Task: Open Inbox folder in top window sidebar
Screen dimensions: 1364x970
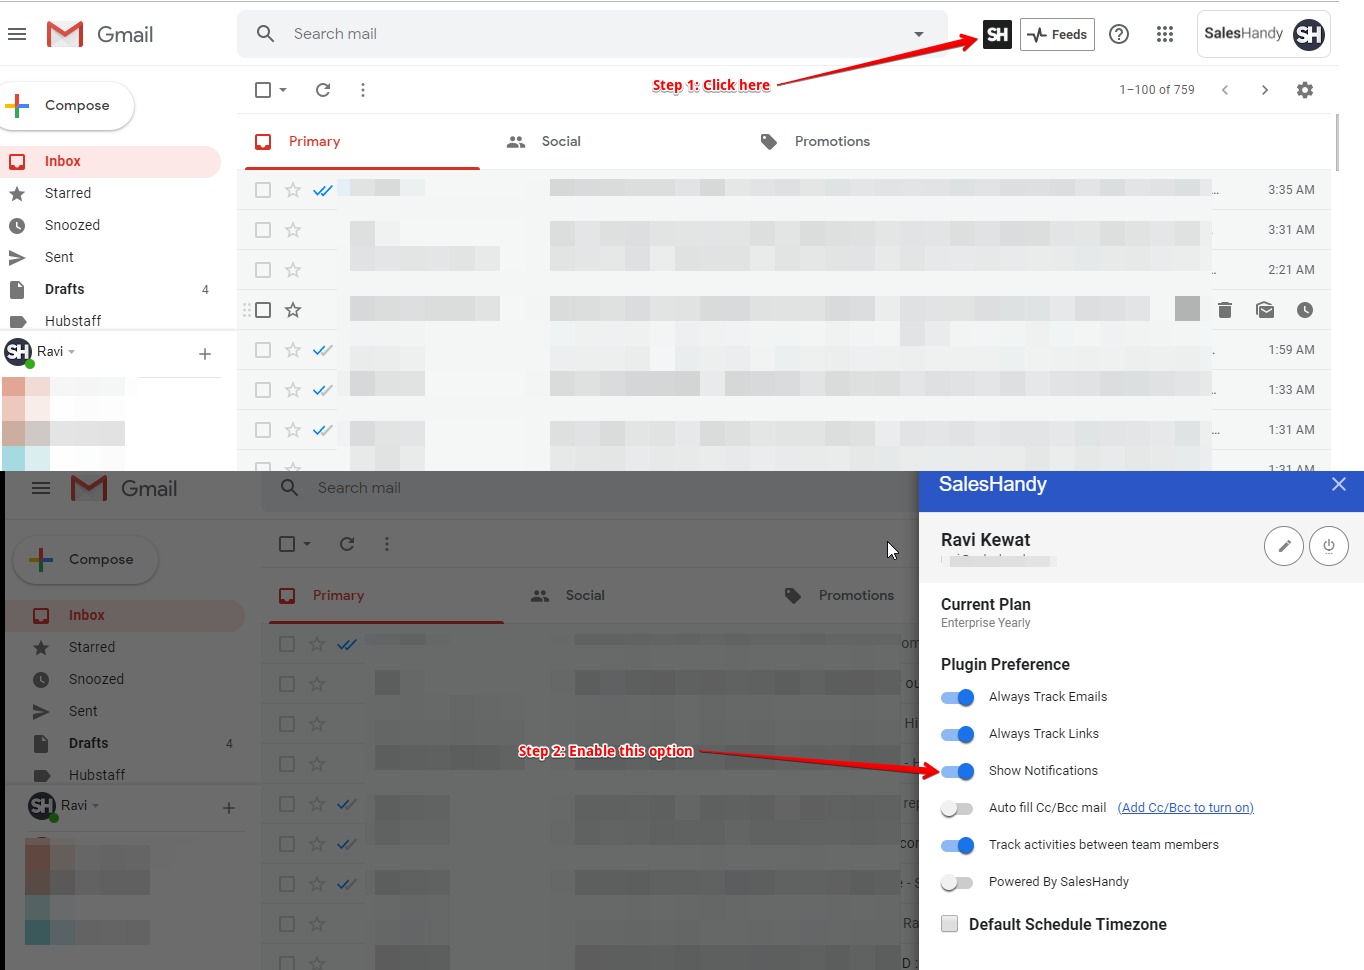Action: pos(110,161)
